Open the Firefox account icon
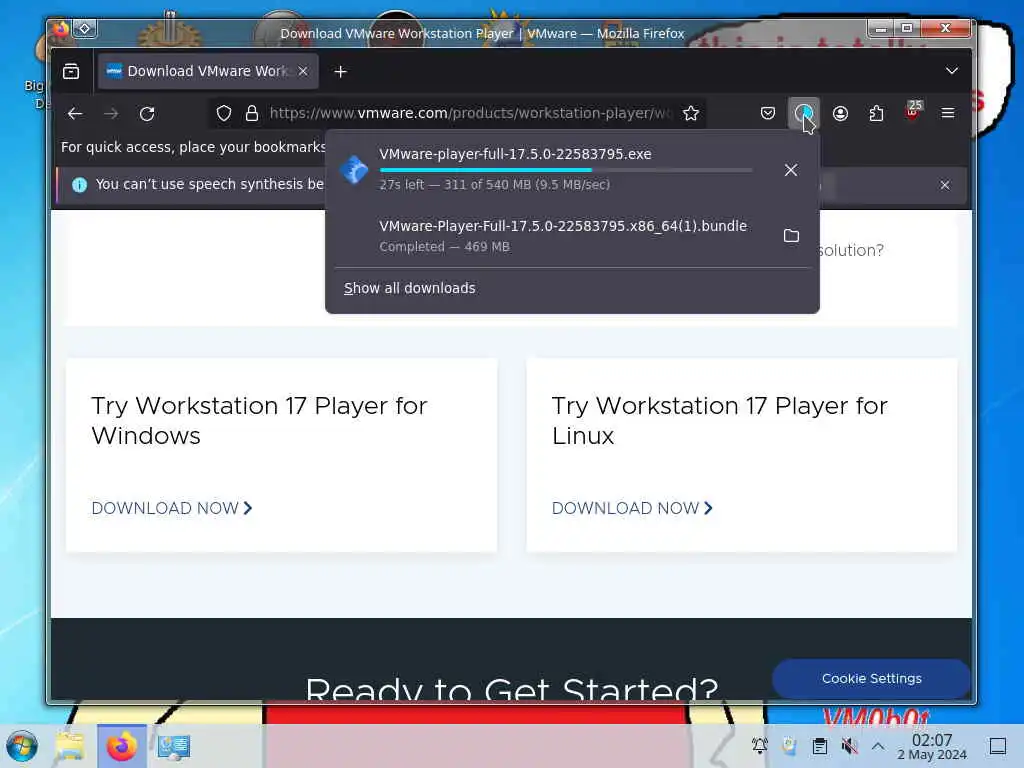This screenshot has height=768, width=1024. [x=840, y=114]
